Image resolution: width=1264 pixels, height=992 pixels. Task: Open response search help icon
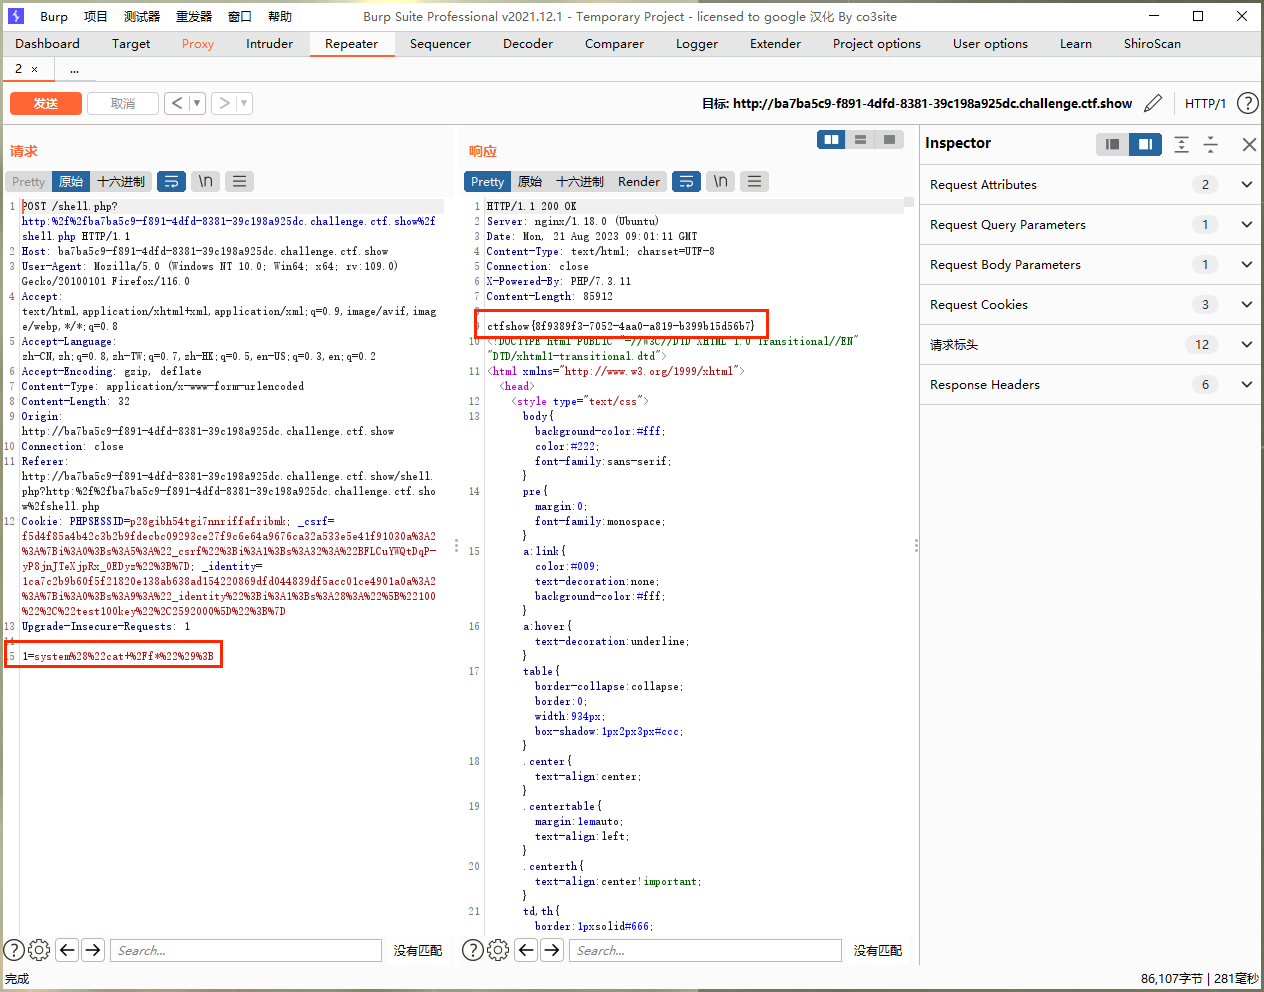coord(473,950)
